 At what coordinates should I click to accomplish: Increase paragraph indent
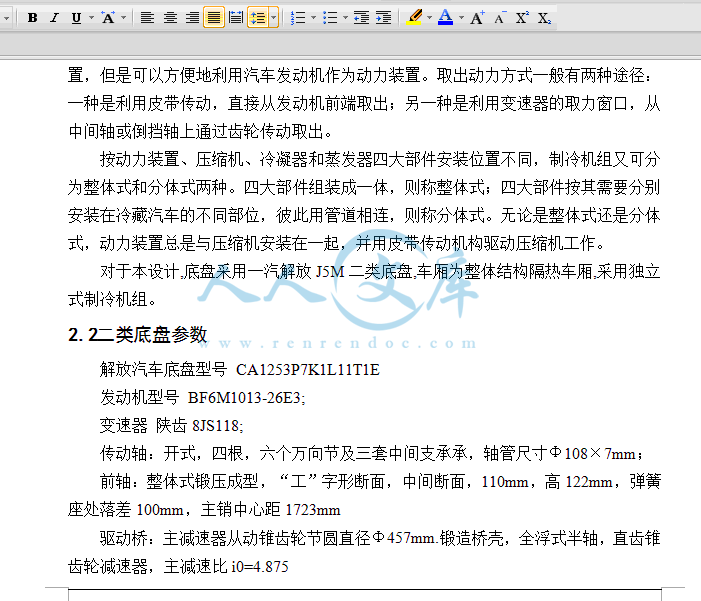click(x=383, y=18)
